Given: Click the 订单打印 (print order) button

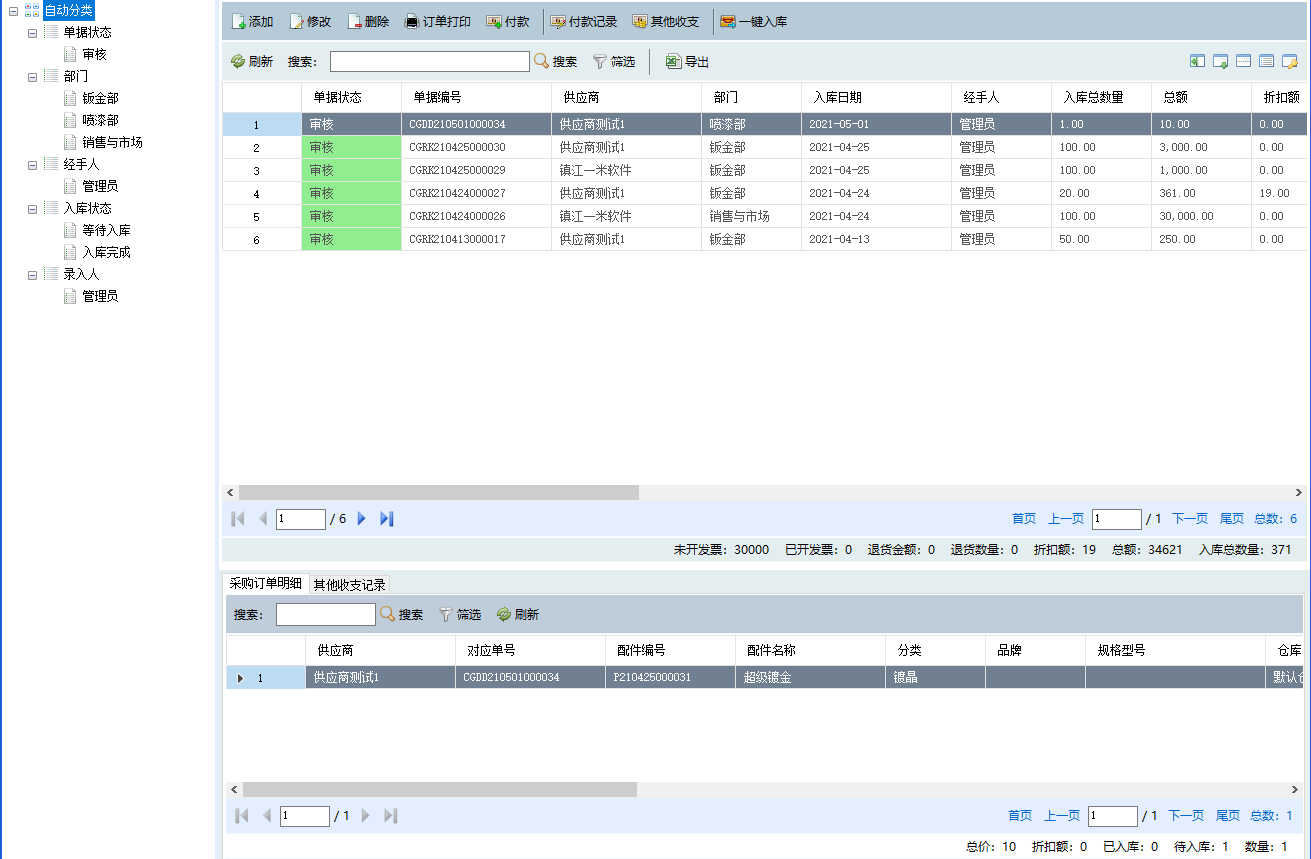Looking at the screenshot, I should [x=437, y=22].
